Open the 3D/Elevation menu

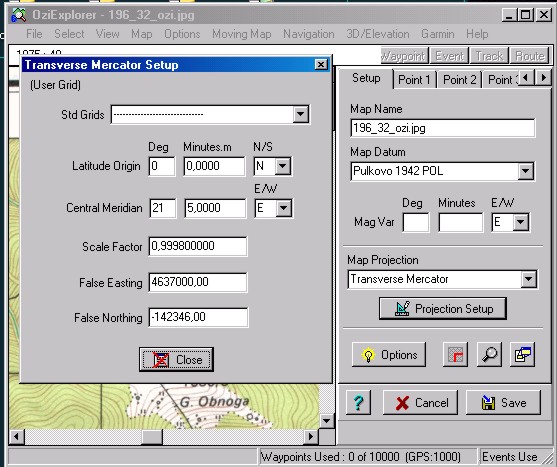point(378,34)
